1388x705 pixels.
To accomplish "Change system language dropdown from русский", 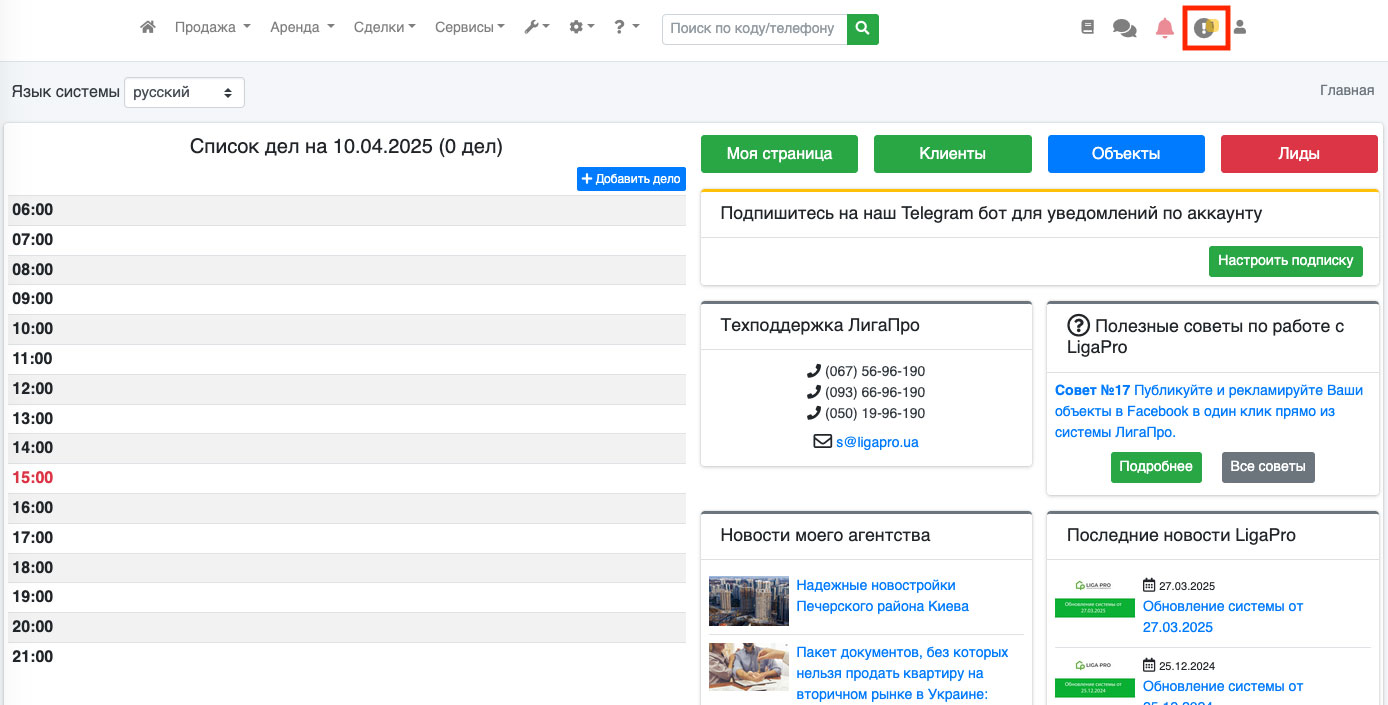I will coord(185,92).
